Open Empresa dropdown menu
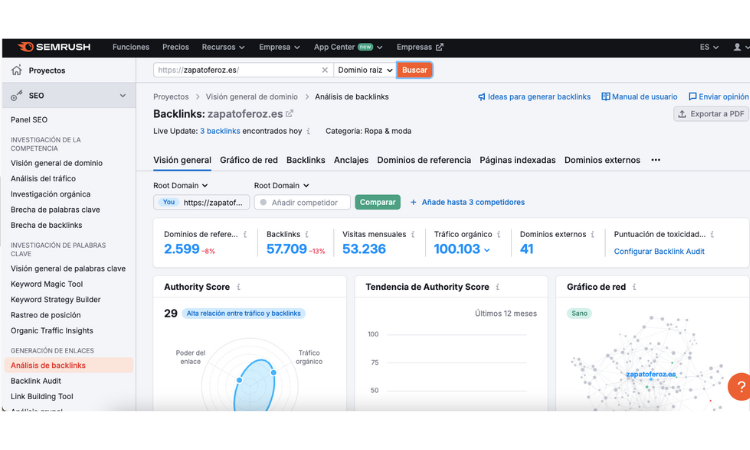 279,47
